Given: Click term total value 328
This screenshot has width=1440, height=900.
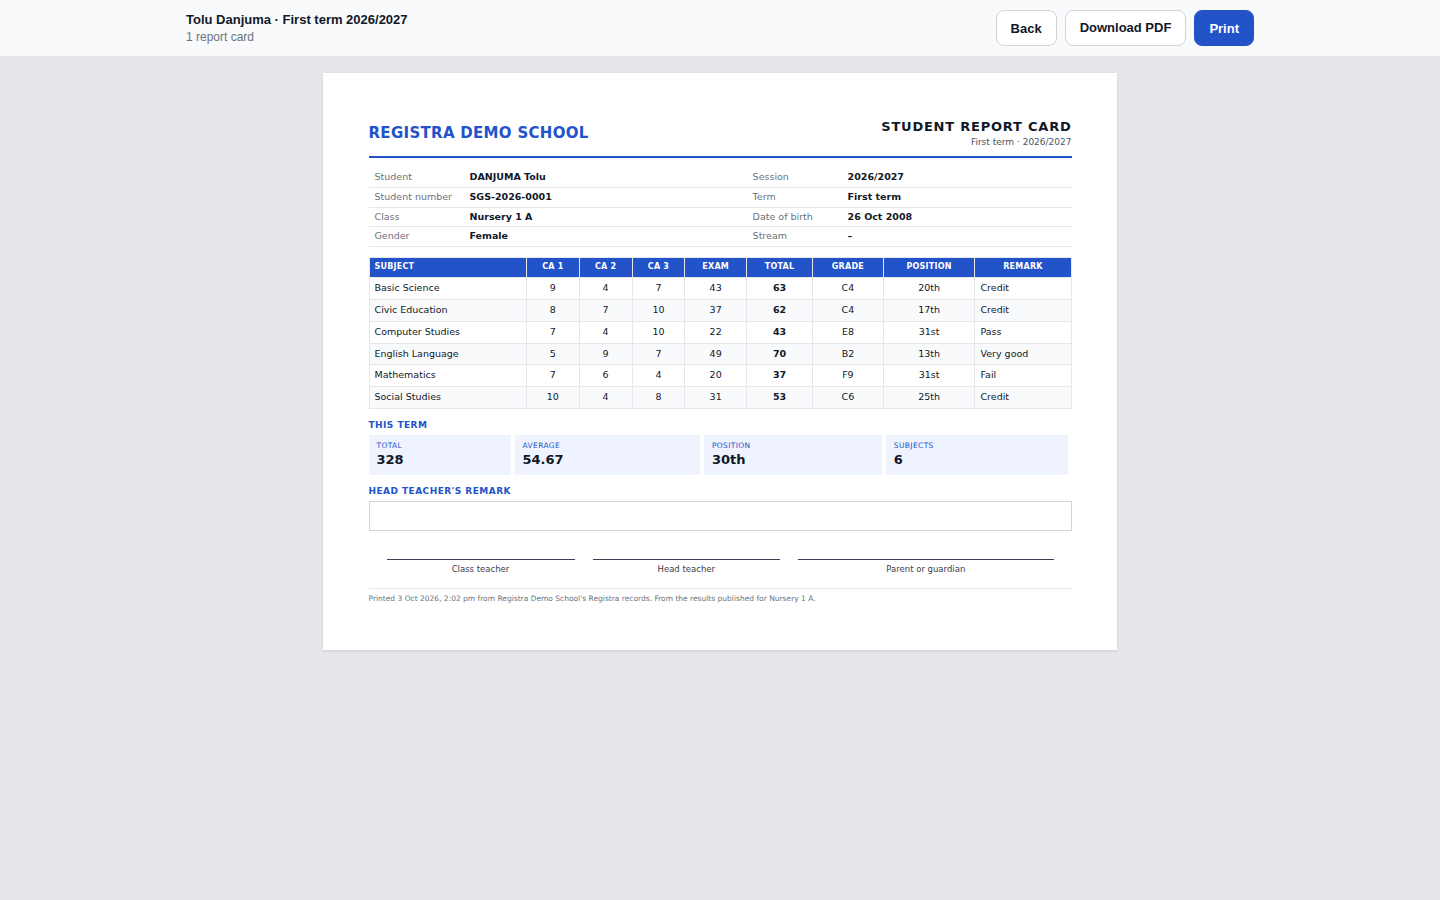Looking at the screenshot, I should point(390,460).
